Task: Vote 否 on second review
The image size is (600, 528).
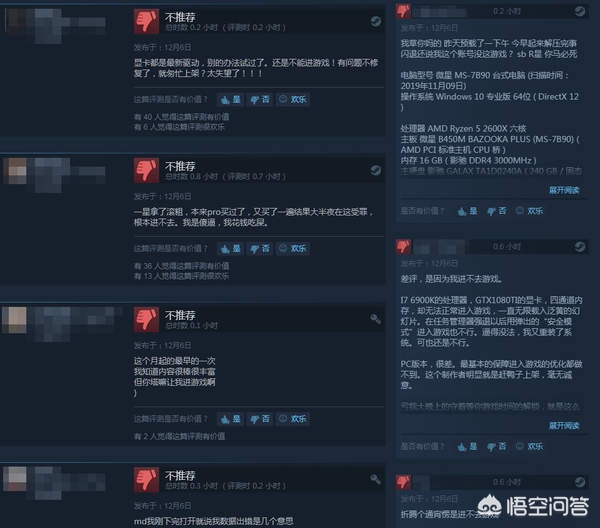Action: (260, 249)
